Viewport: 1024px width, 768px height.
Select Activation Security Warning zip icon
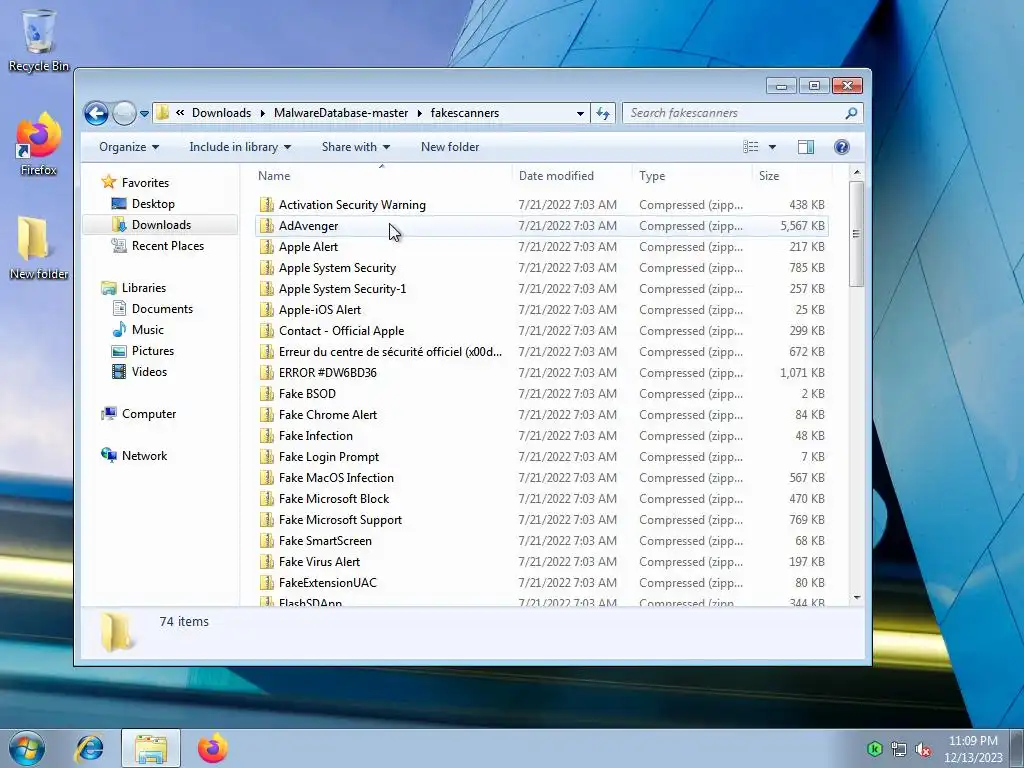(x=266, y=205)
